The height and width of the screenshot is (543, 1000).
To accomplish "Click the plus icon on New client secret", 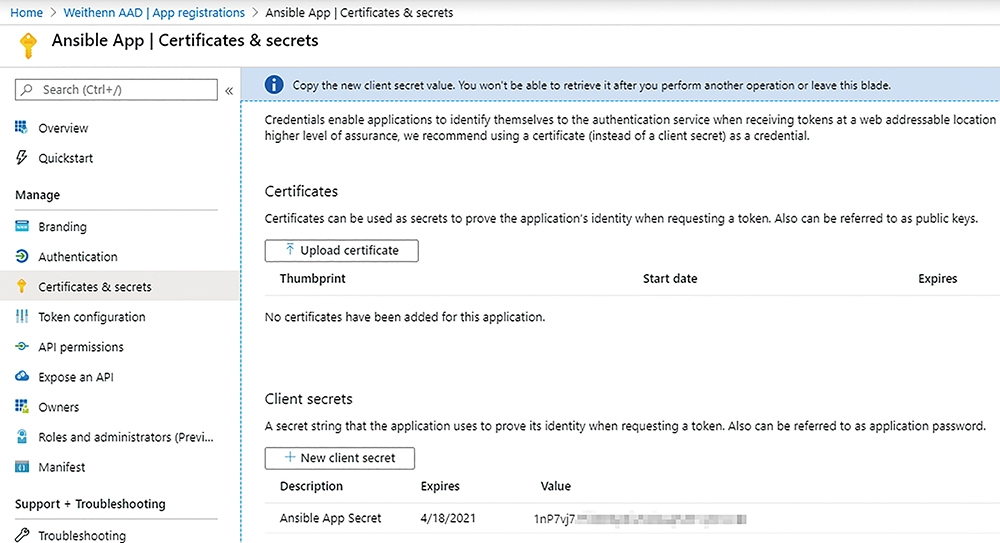I will tap(290, 457).
